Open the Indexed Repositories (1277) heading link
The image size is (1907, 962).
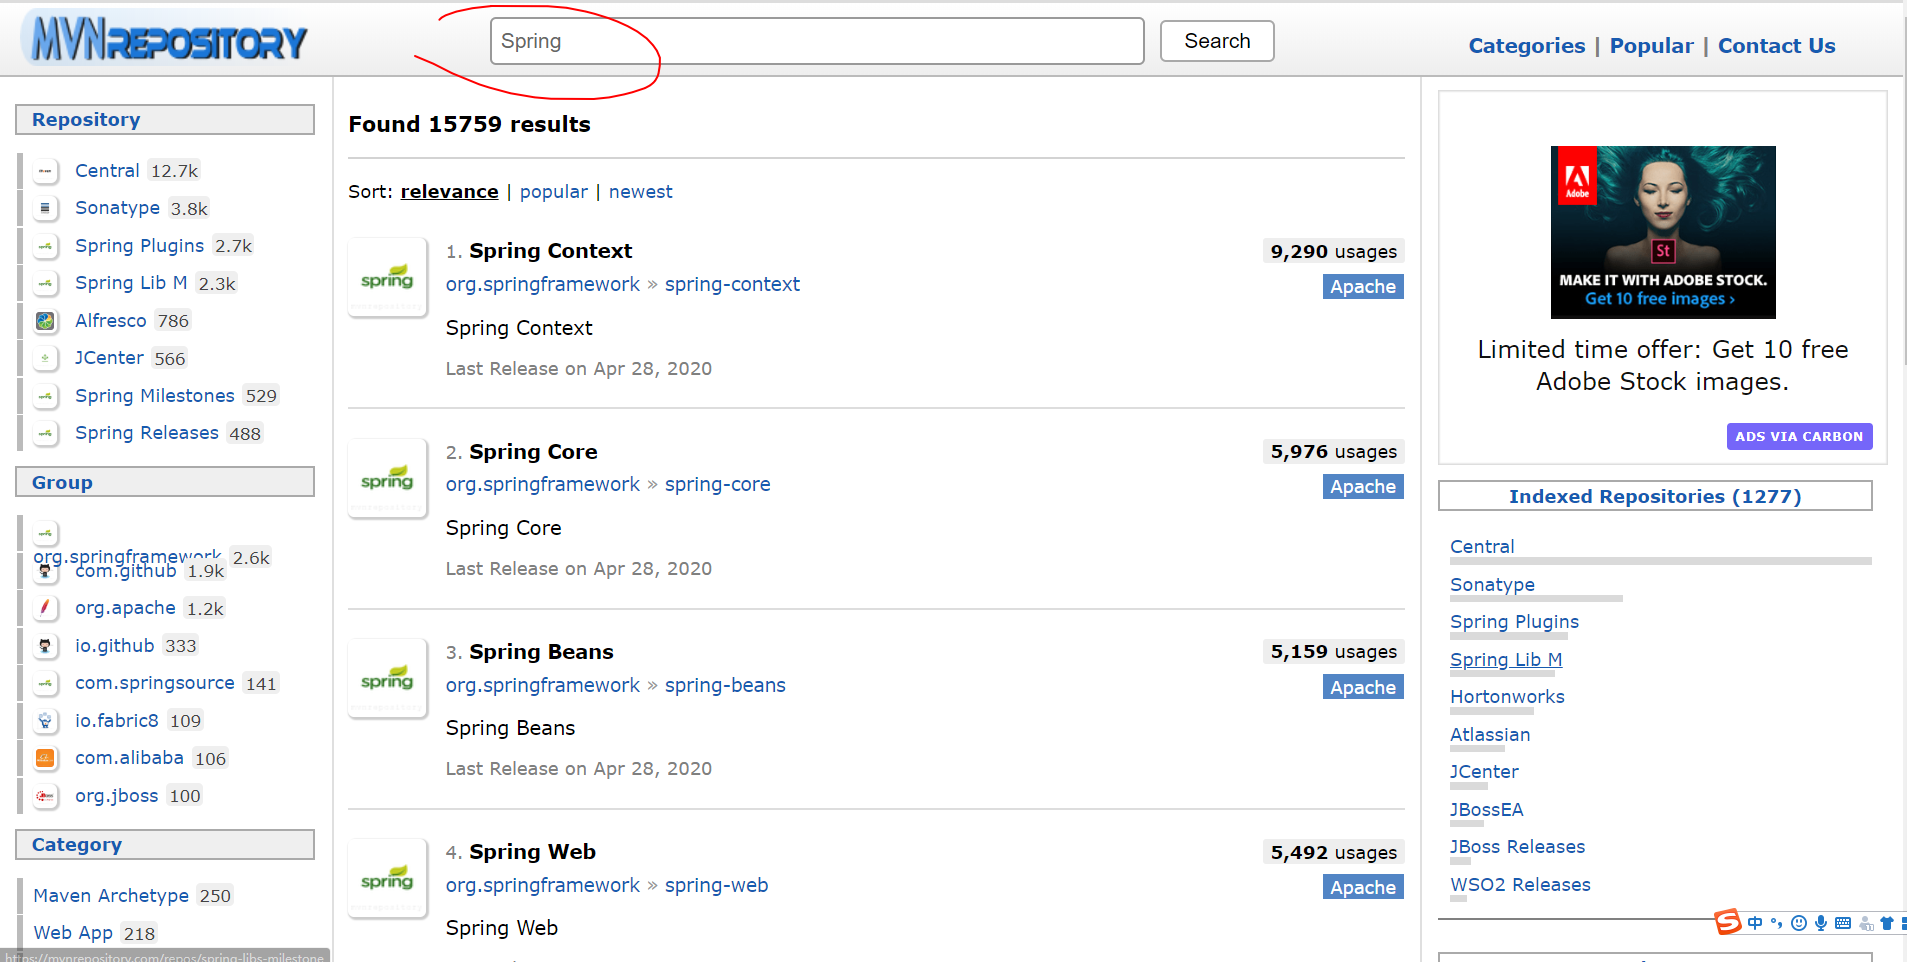[x=1655, y=497]
